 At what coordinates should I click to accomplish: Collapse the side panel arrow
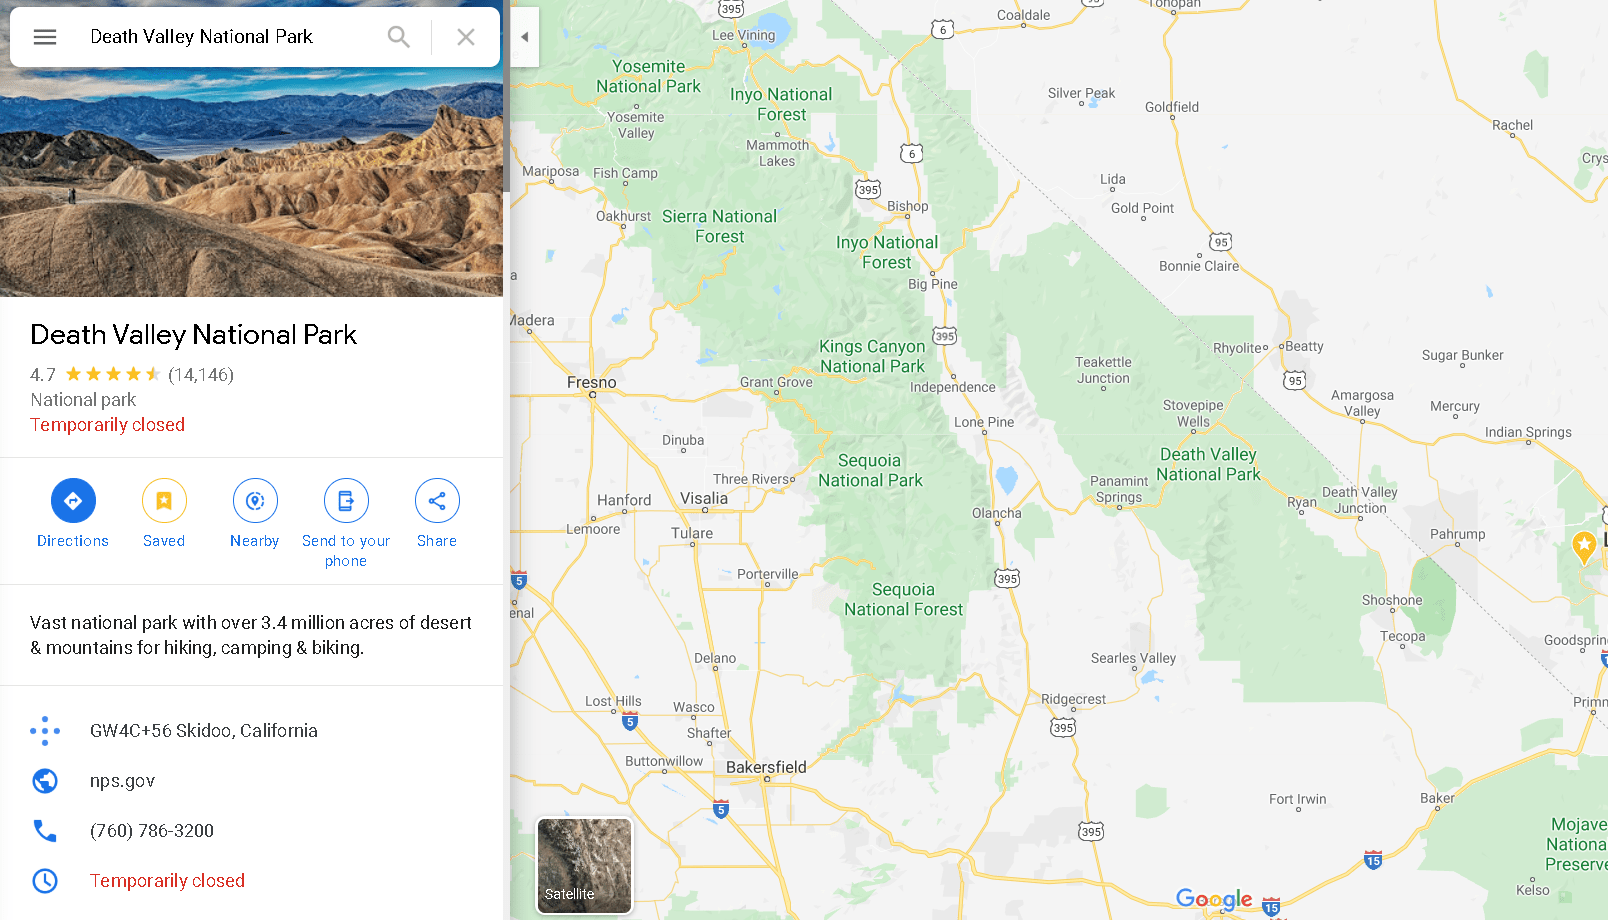(525, 37)
